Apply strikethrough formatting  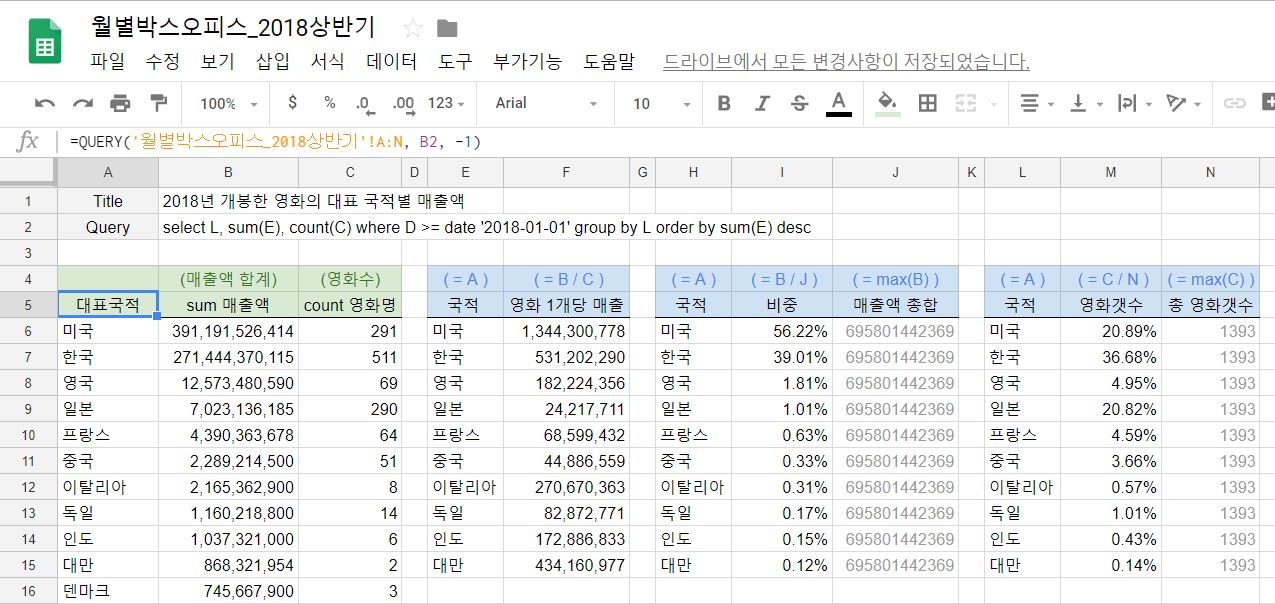coord(799,103)
